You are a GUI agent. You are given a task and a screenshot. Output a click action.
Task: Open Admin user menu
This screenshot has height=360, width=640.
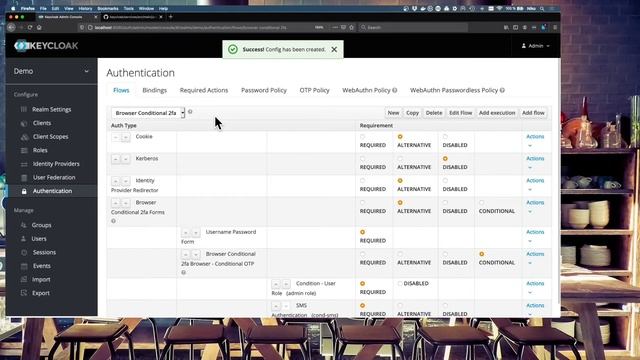[x=535, y=46]
